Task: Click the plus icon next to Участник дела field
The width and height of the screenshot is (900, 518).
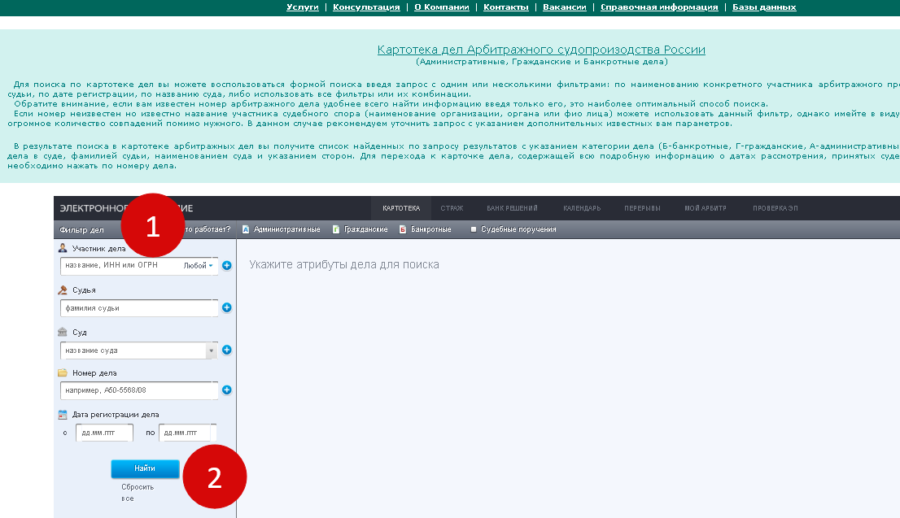Action: click(226, 266)
